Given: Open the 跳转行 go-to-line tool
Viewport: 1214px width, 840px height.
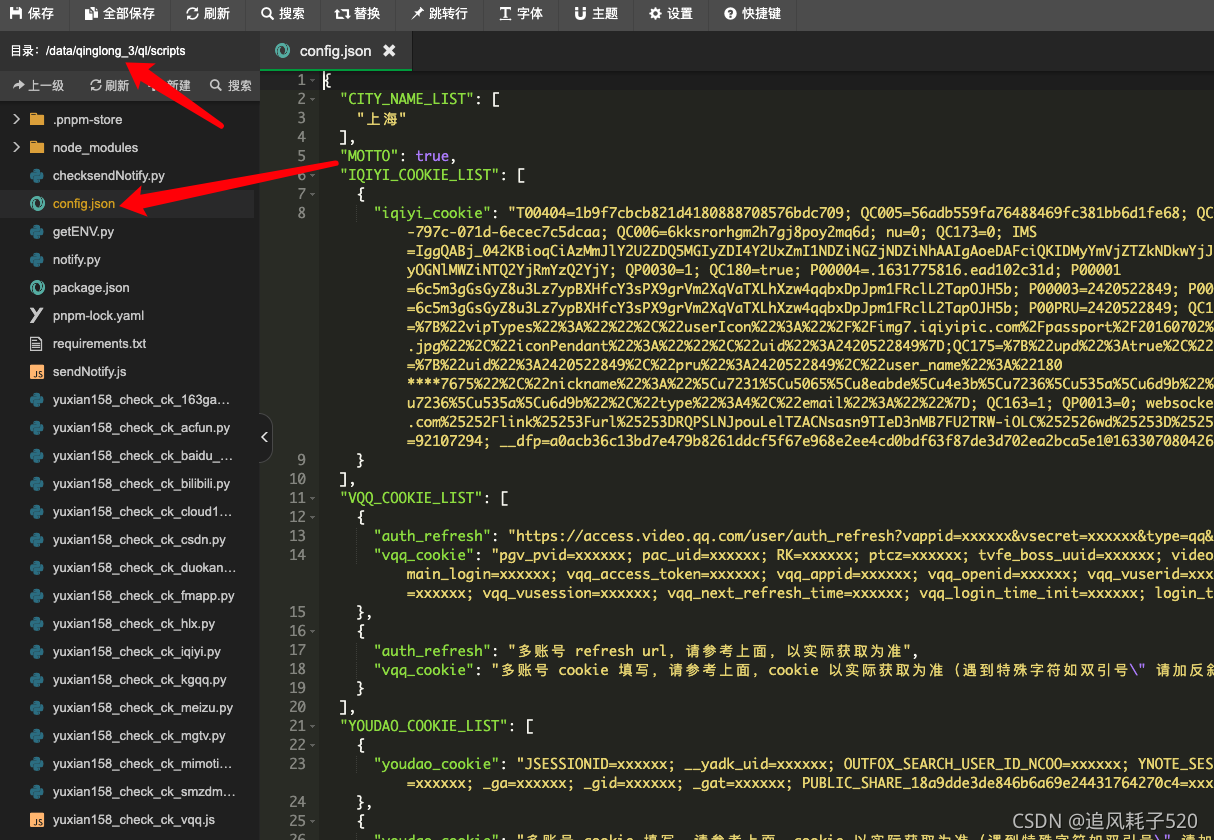Looking at the screenshot, I should pyautogui.click(x=439, y=14).
